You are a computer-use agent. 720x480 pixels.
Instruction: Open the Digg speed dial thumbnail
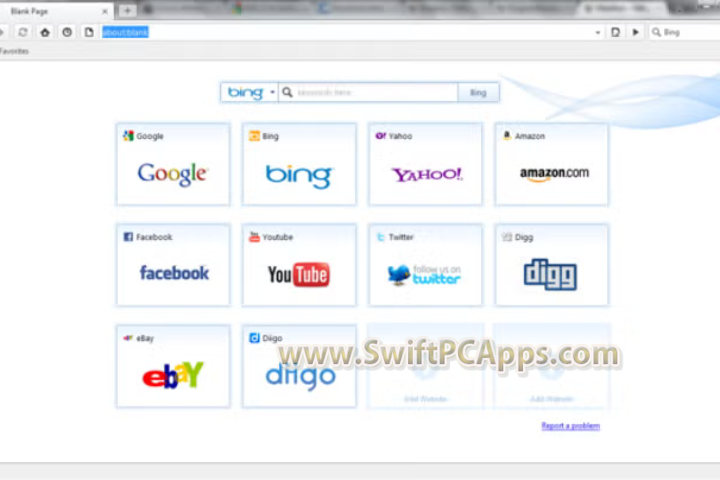551,265
